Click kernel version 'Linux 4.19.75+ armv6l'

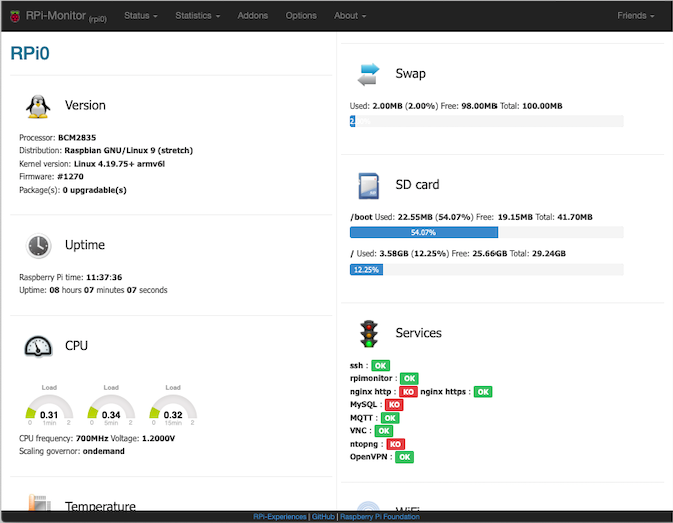pos(119,164)
